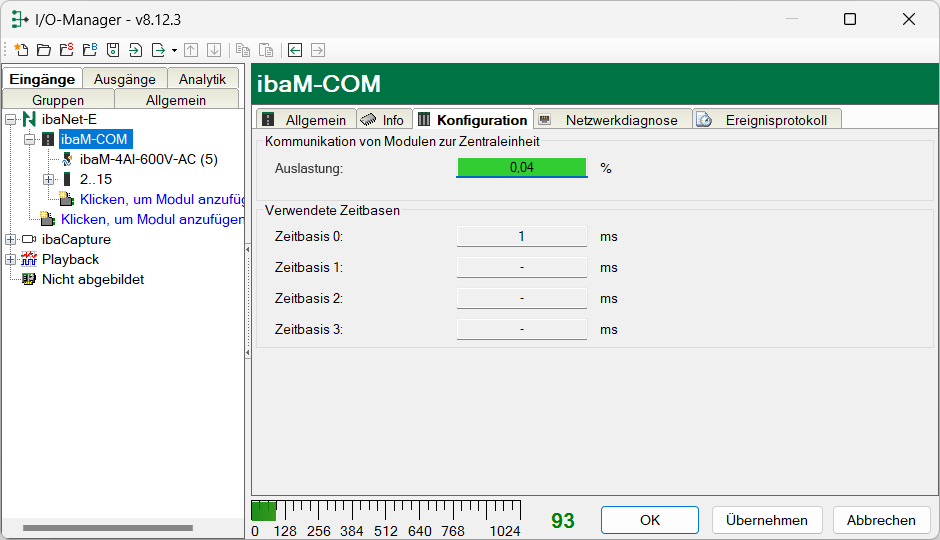Switch to the Ausgänge tab
This screenshot has width=940, height=540.
point(125,79)
